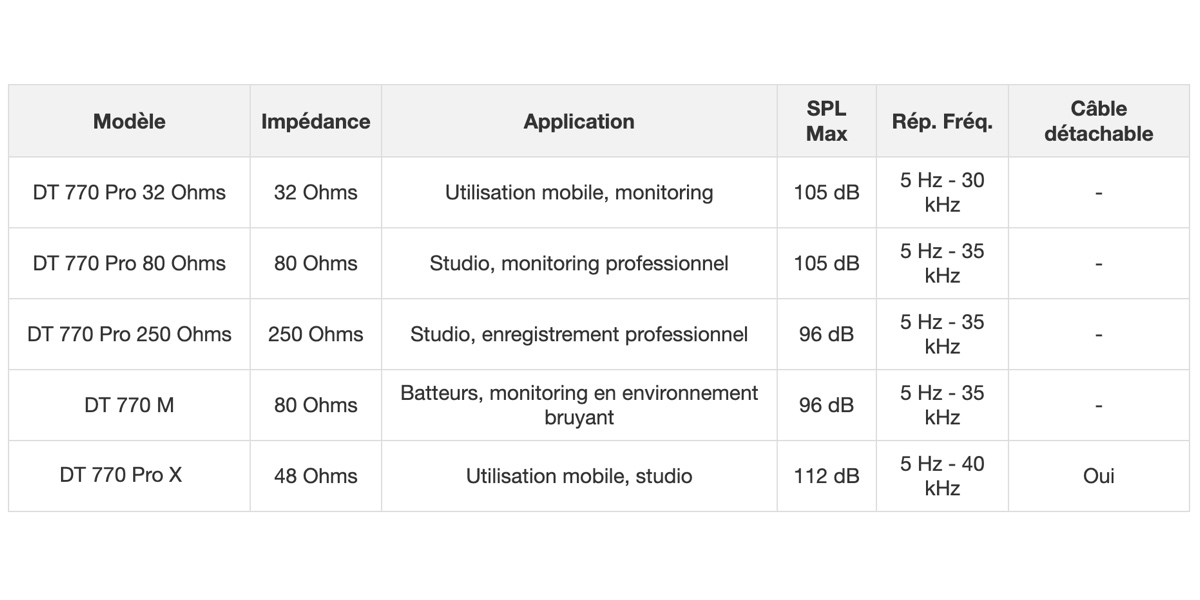The height and width of the screenshot is (600, 1200).
Task: Select 96 dB in DT 770 M row
Action: click(827, 405)
